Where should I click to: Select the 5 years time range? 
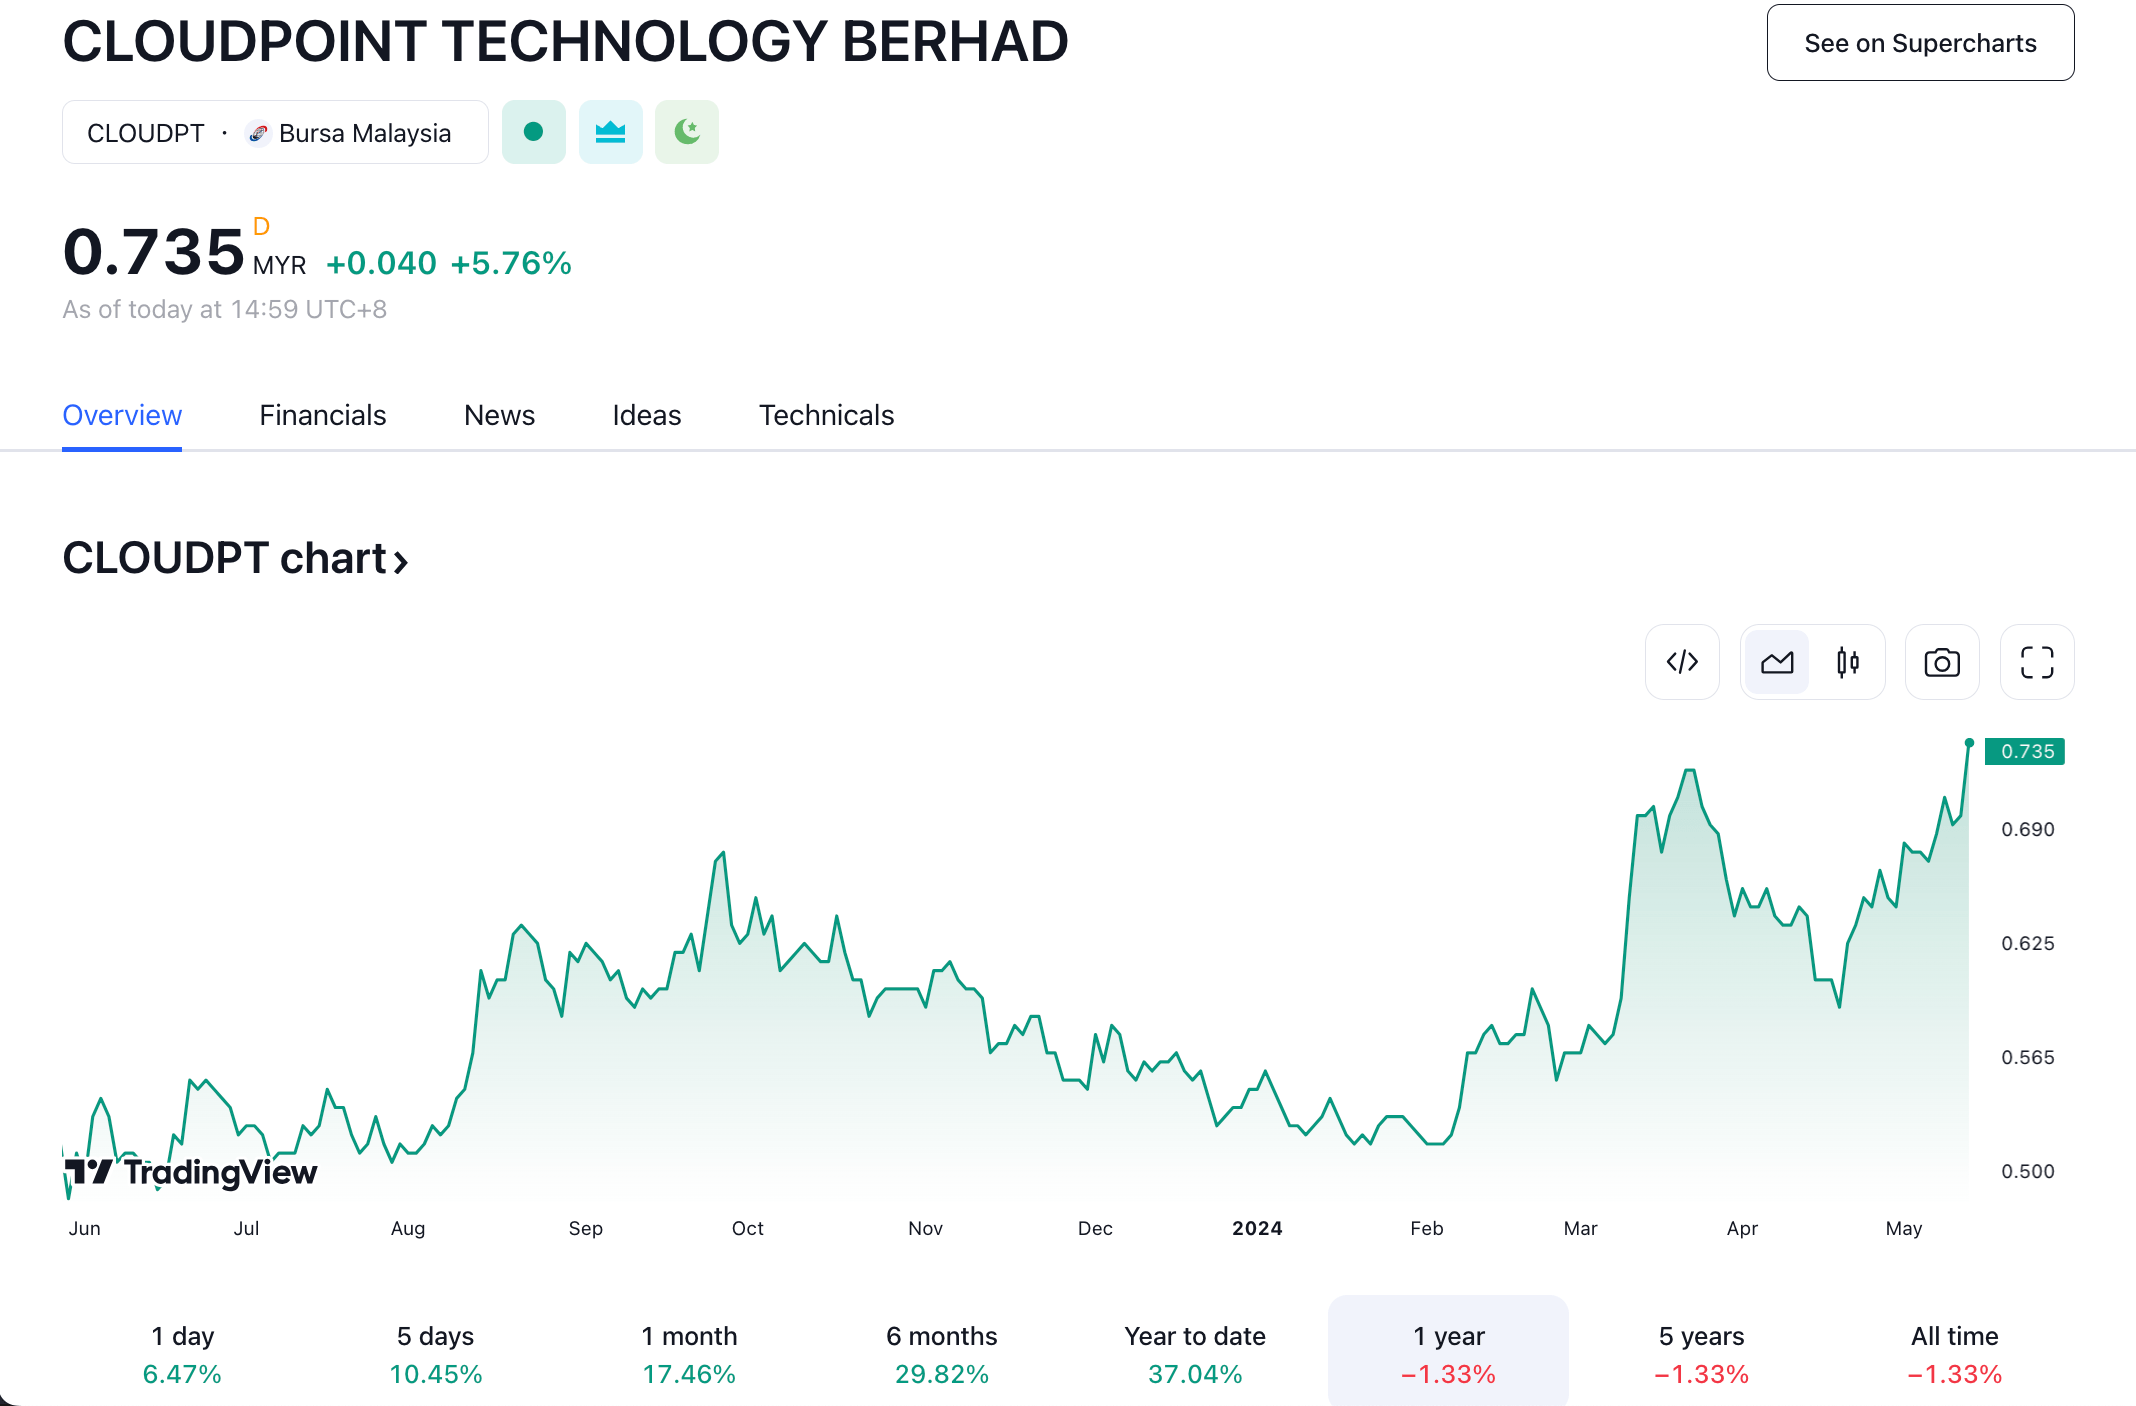1701,1354
